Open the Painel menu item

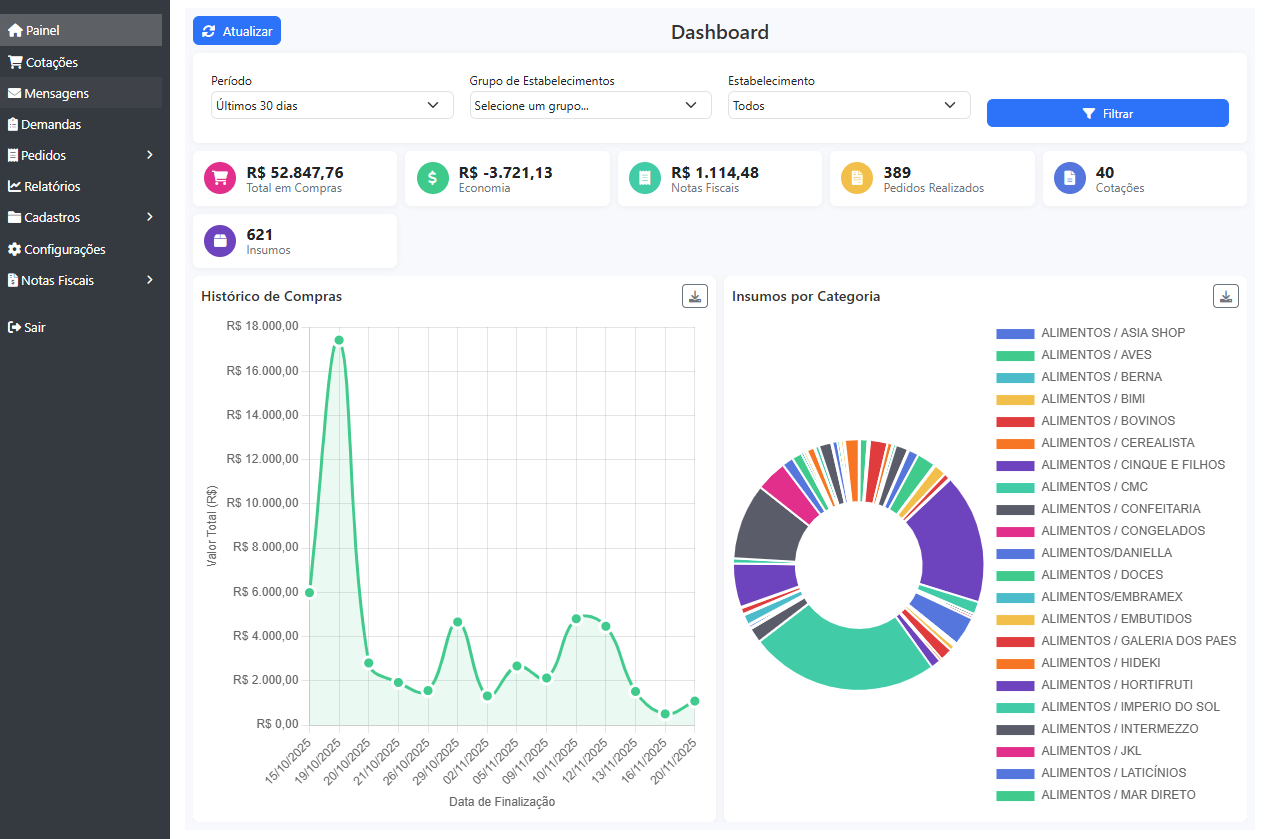(x=40, y=30)
